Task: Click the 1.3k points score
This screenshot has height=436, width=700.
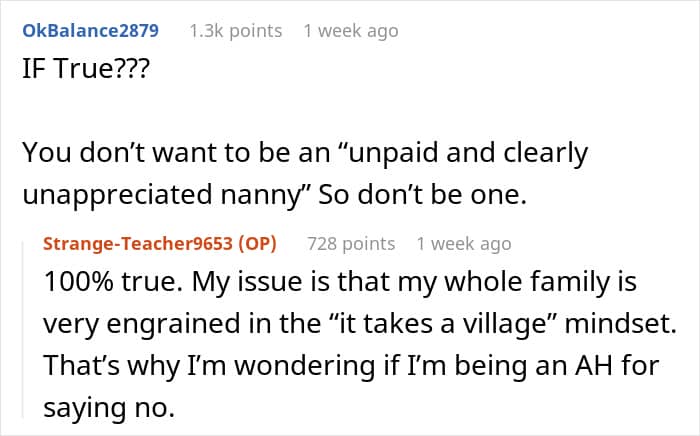Action: tap(235, 30)
